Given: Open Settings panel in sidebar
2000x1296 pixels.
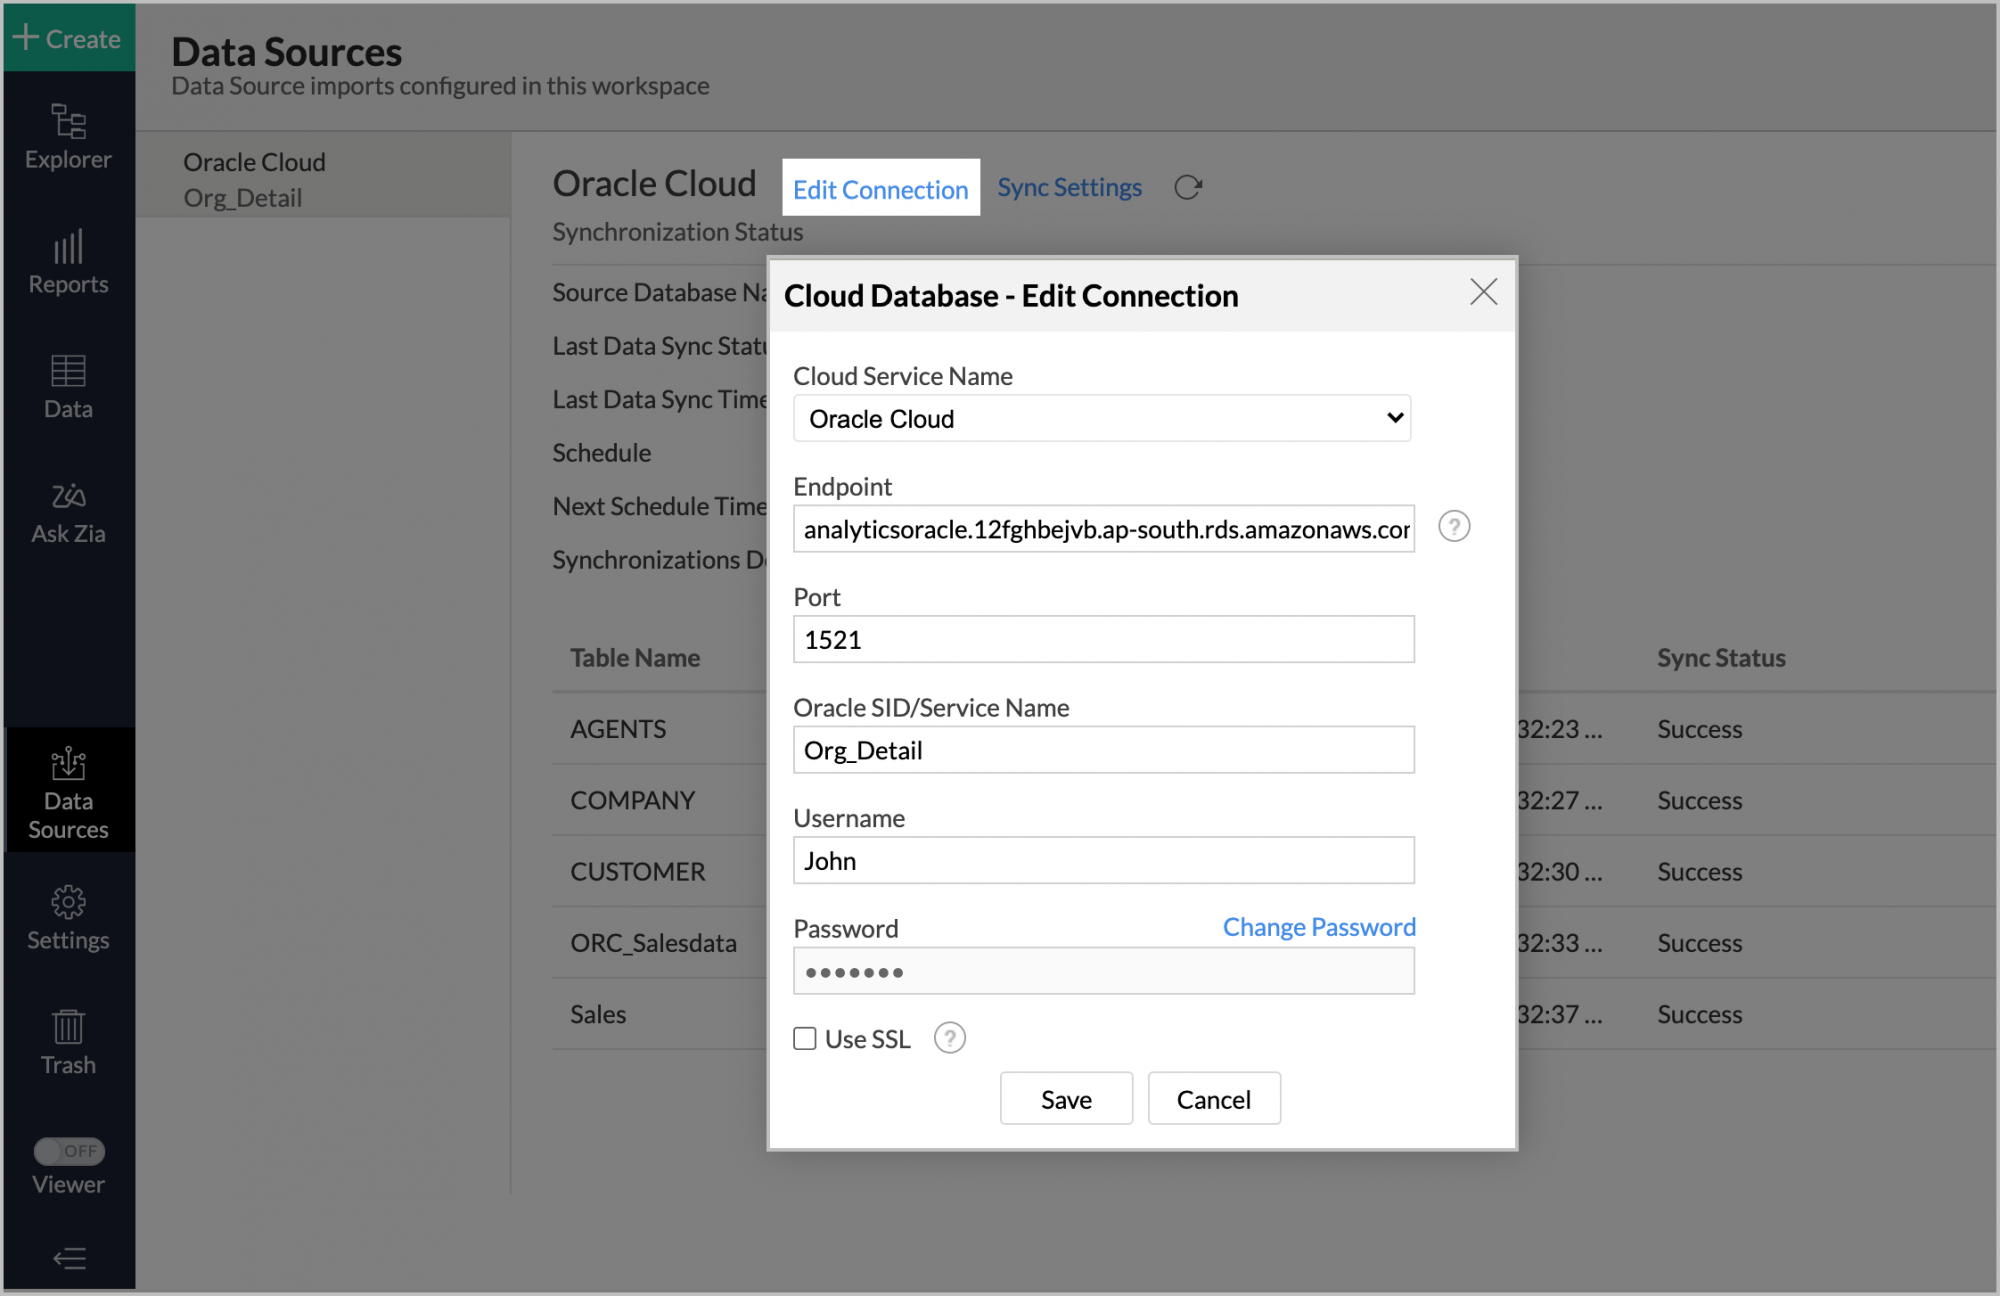Looking at the screenshot, I should click(67, 915).
